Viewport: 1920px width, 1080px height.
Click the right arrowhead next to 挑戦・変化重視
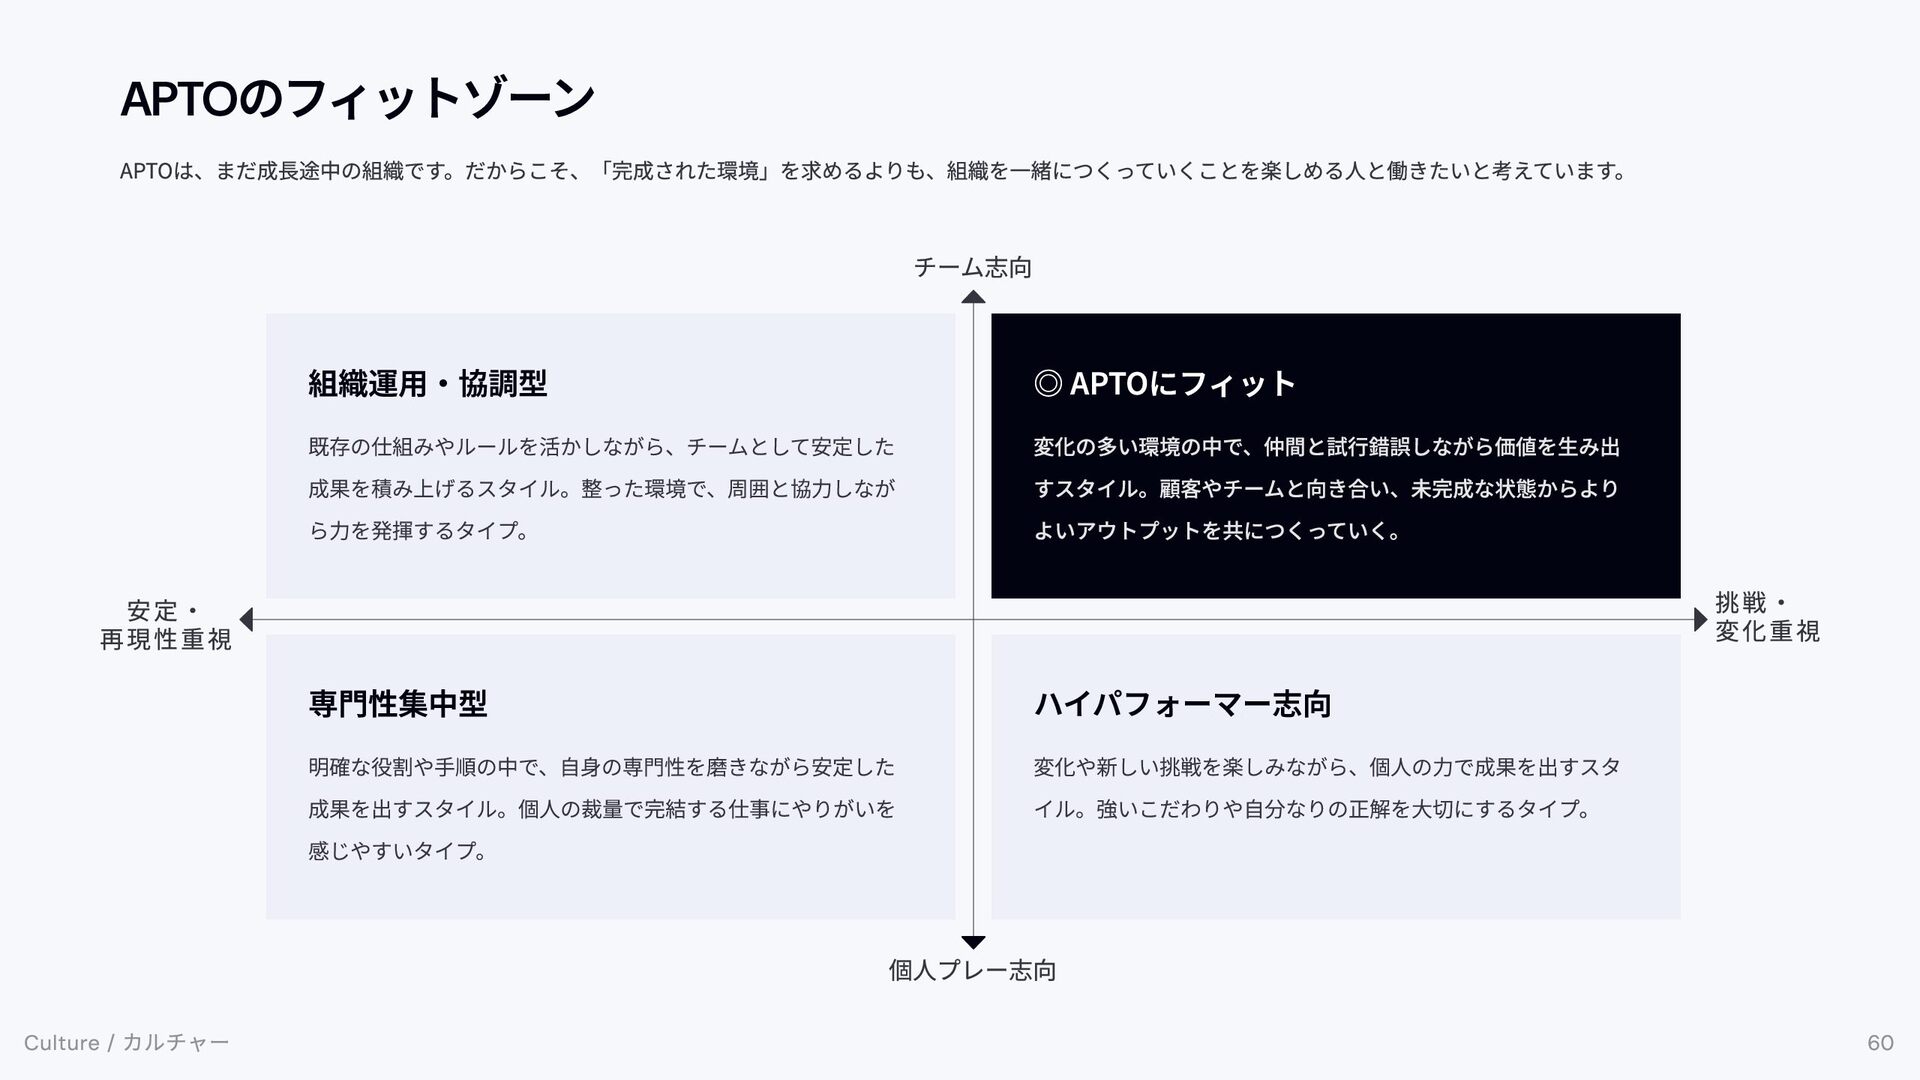[x=1700, y=620]
